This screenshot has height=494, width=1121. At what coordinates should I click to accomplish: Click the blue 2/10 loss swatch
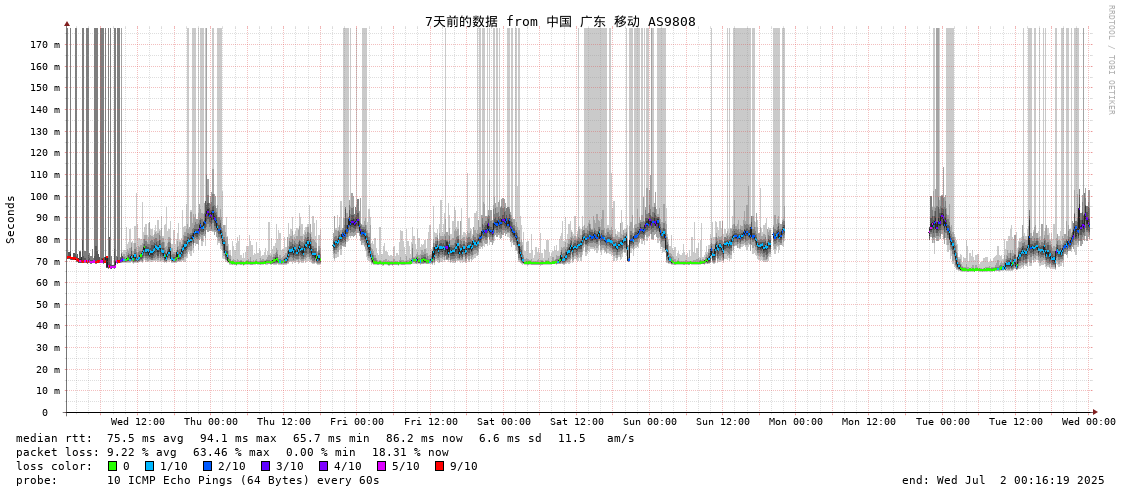click(x=207, y=466)
